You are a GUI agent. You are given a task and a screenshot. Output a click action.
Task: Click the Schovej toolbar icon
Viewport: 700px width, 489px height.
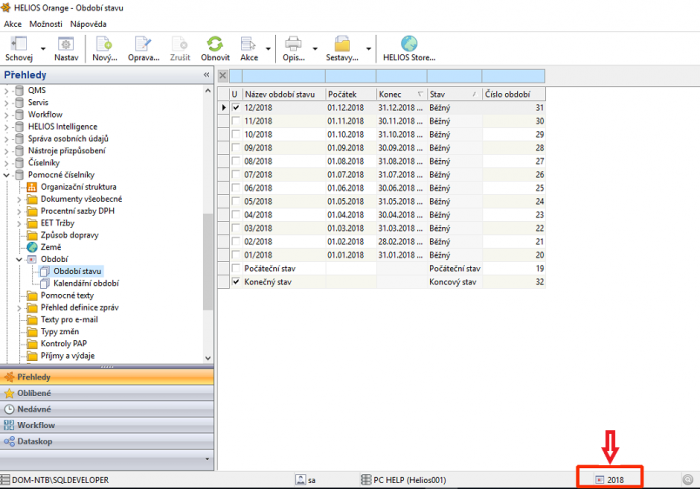click(x=19, y=44)
